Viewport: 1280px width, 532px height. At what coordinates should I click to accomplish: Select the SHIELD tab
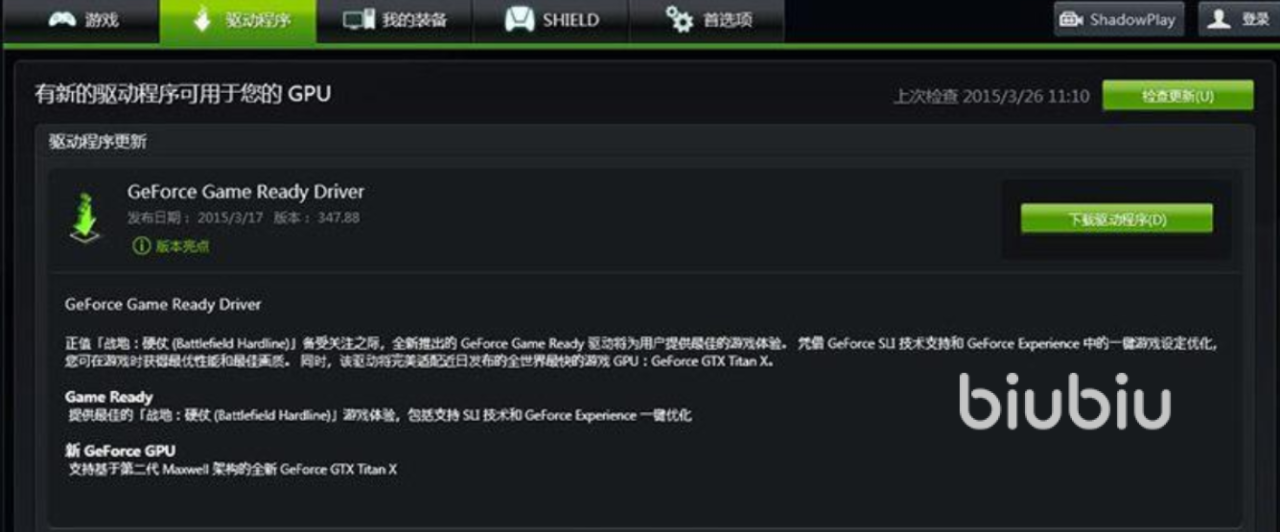click(550, 21)
